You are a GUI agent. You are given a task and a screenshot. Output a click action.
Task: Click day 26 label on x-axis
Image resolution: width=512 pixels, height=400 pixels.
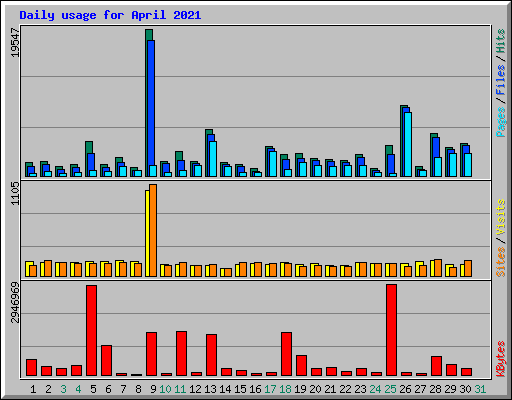(405, 389)
